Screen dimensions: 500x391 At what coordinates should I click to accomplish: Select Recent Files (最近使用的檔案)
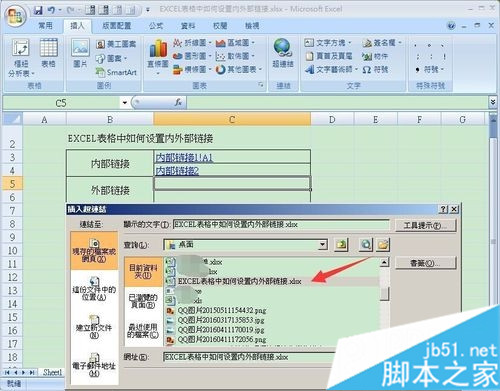coord(143,331)
